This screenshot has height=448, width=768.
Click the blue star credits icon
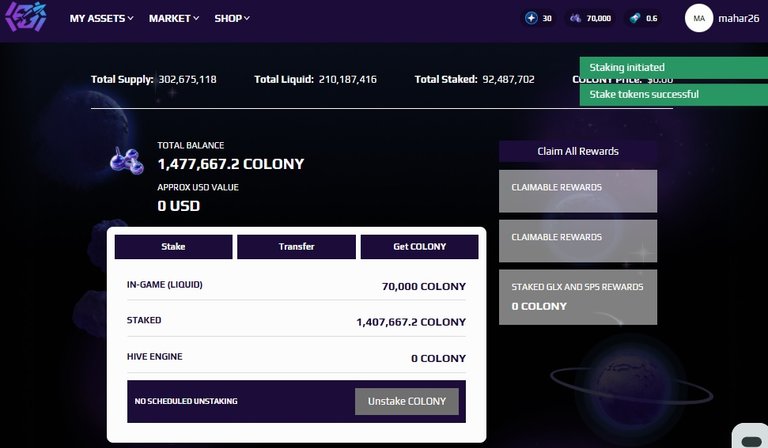click(x=531, y=18)
